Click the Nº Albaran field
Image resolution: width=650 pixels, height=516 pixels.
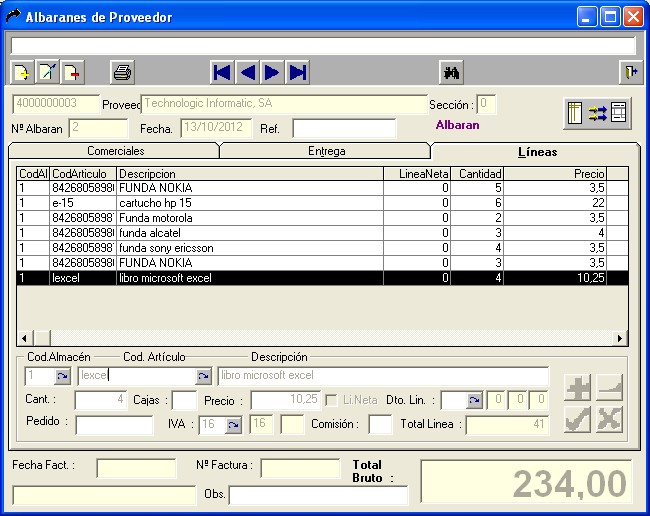tap(98, 128)
